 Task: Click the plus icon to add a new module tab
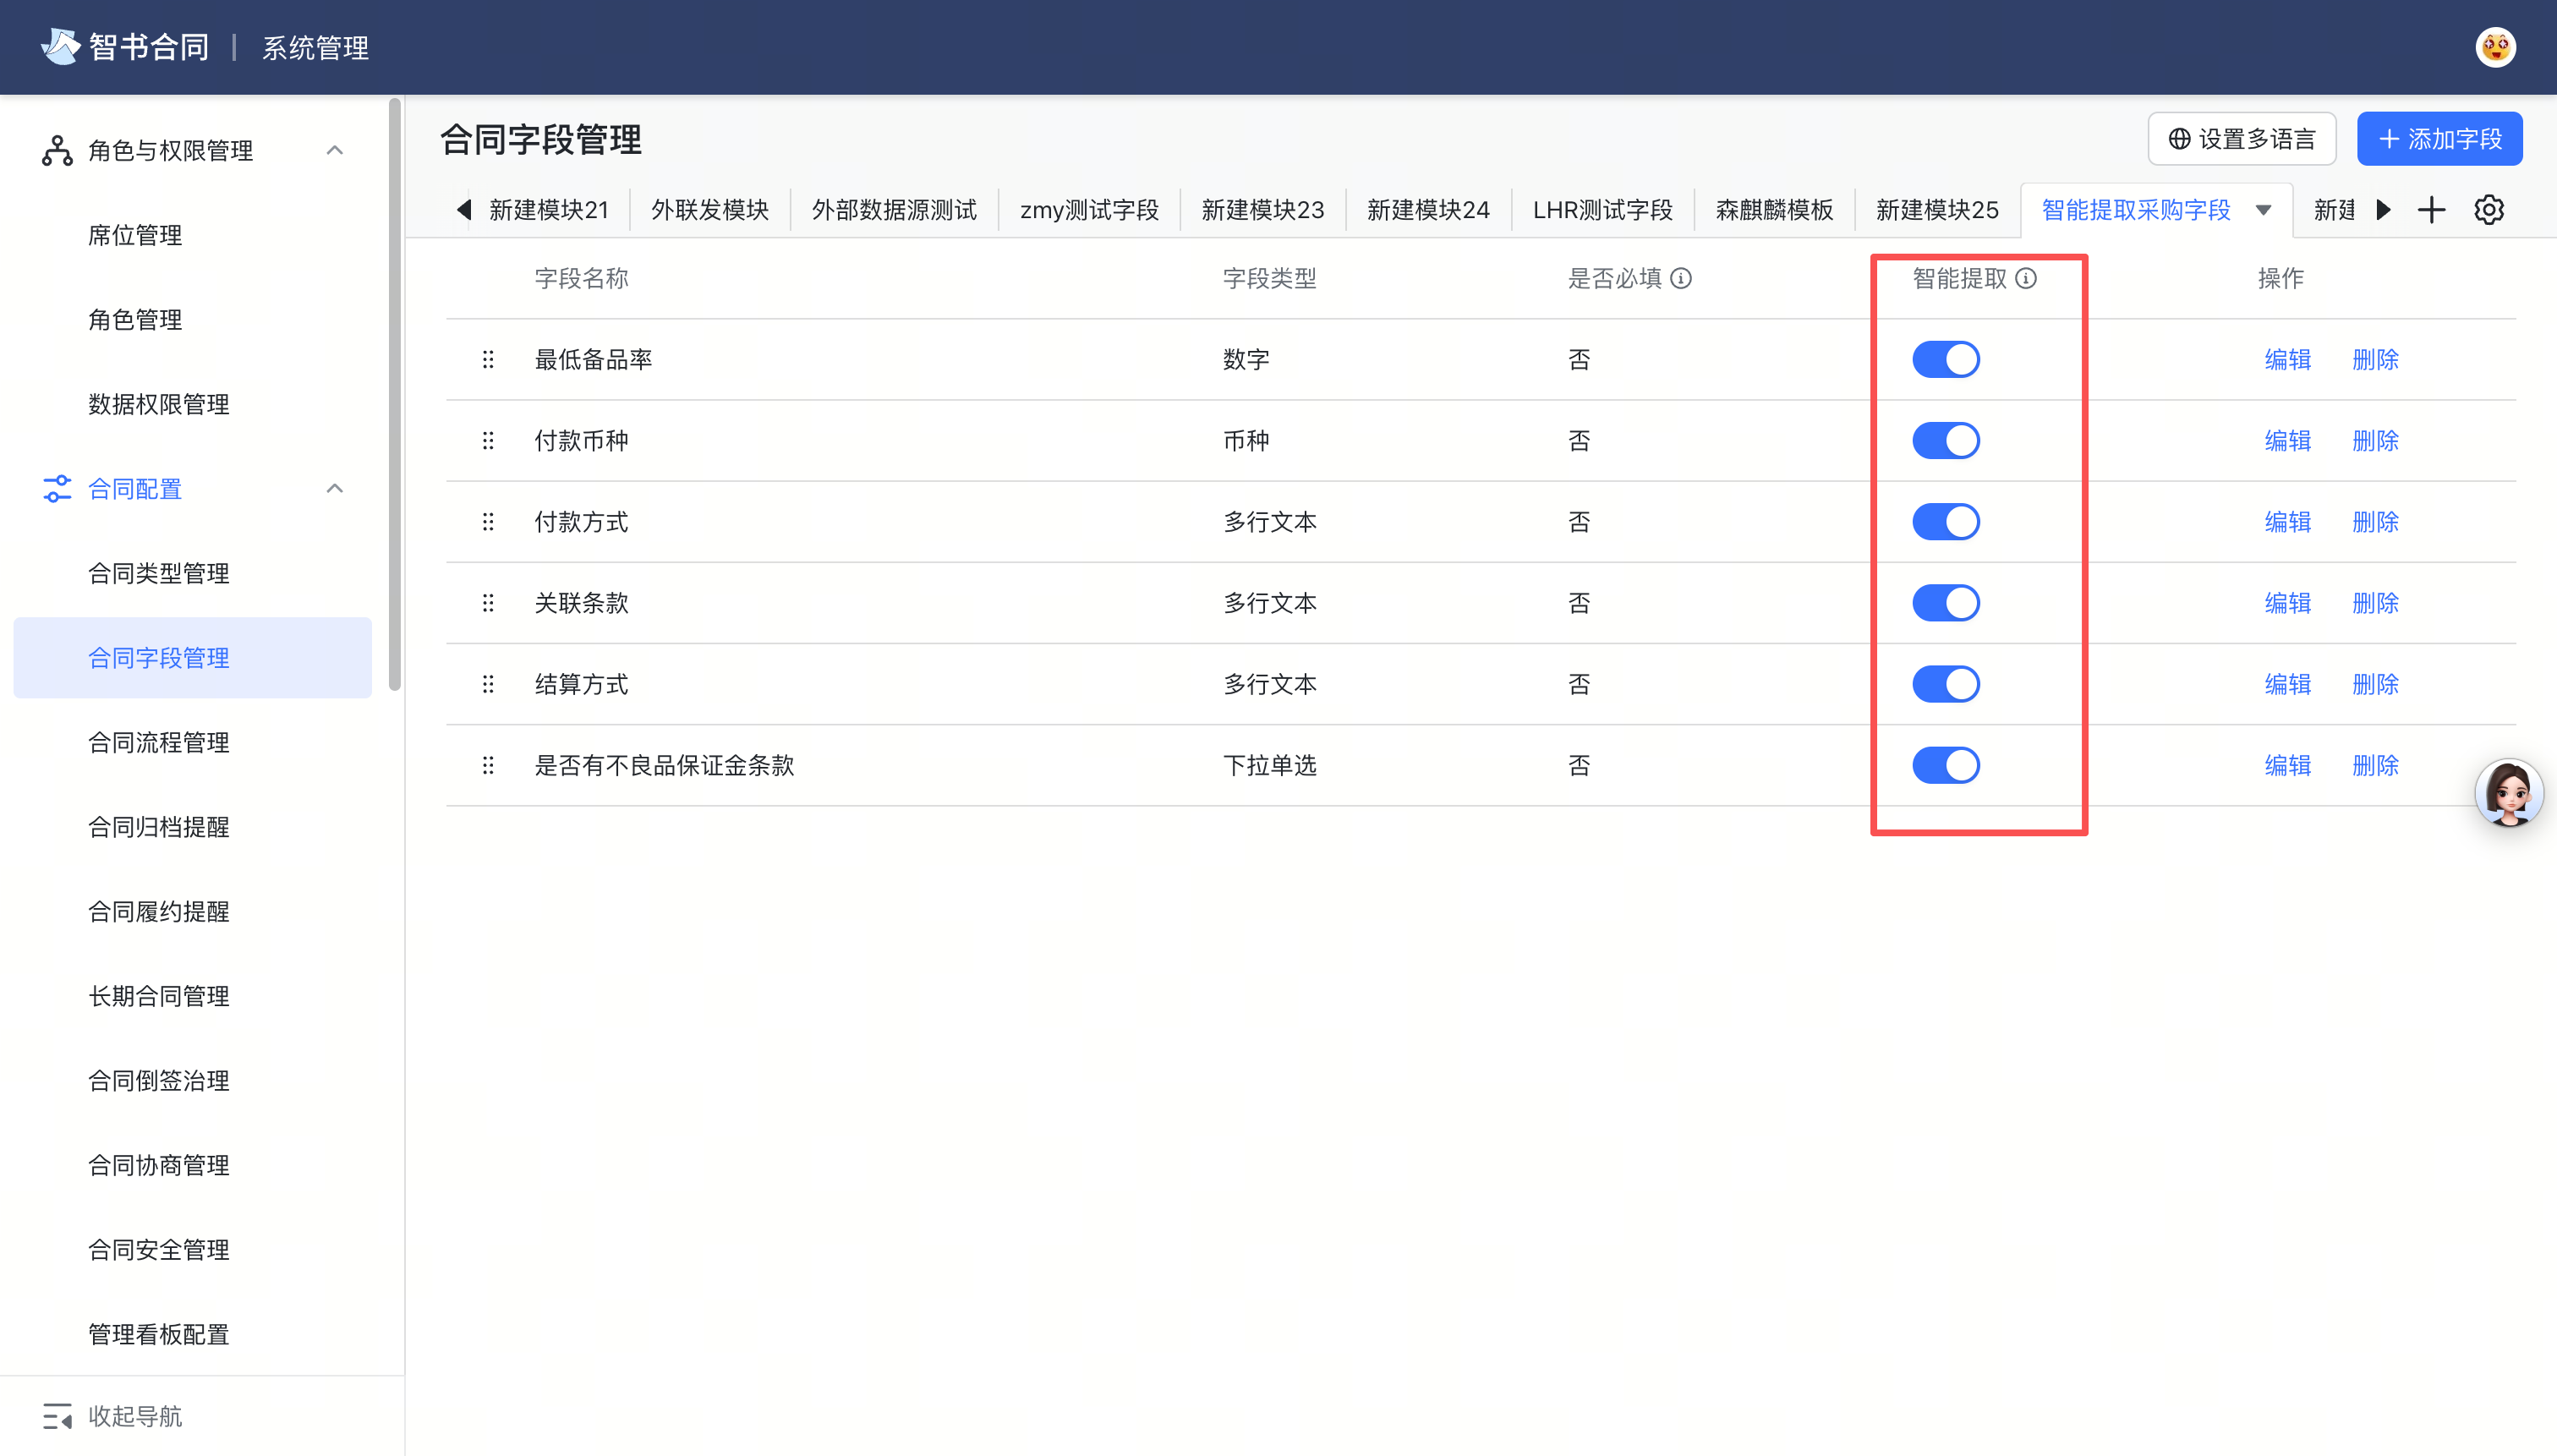[x=2431, y=209]
